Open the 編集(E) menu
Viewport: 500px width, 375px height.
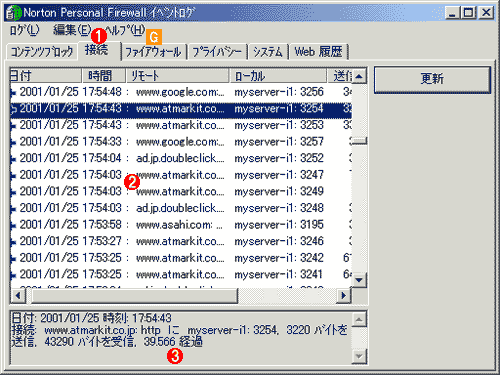click(72, 31)
